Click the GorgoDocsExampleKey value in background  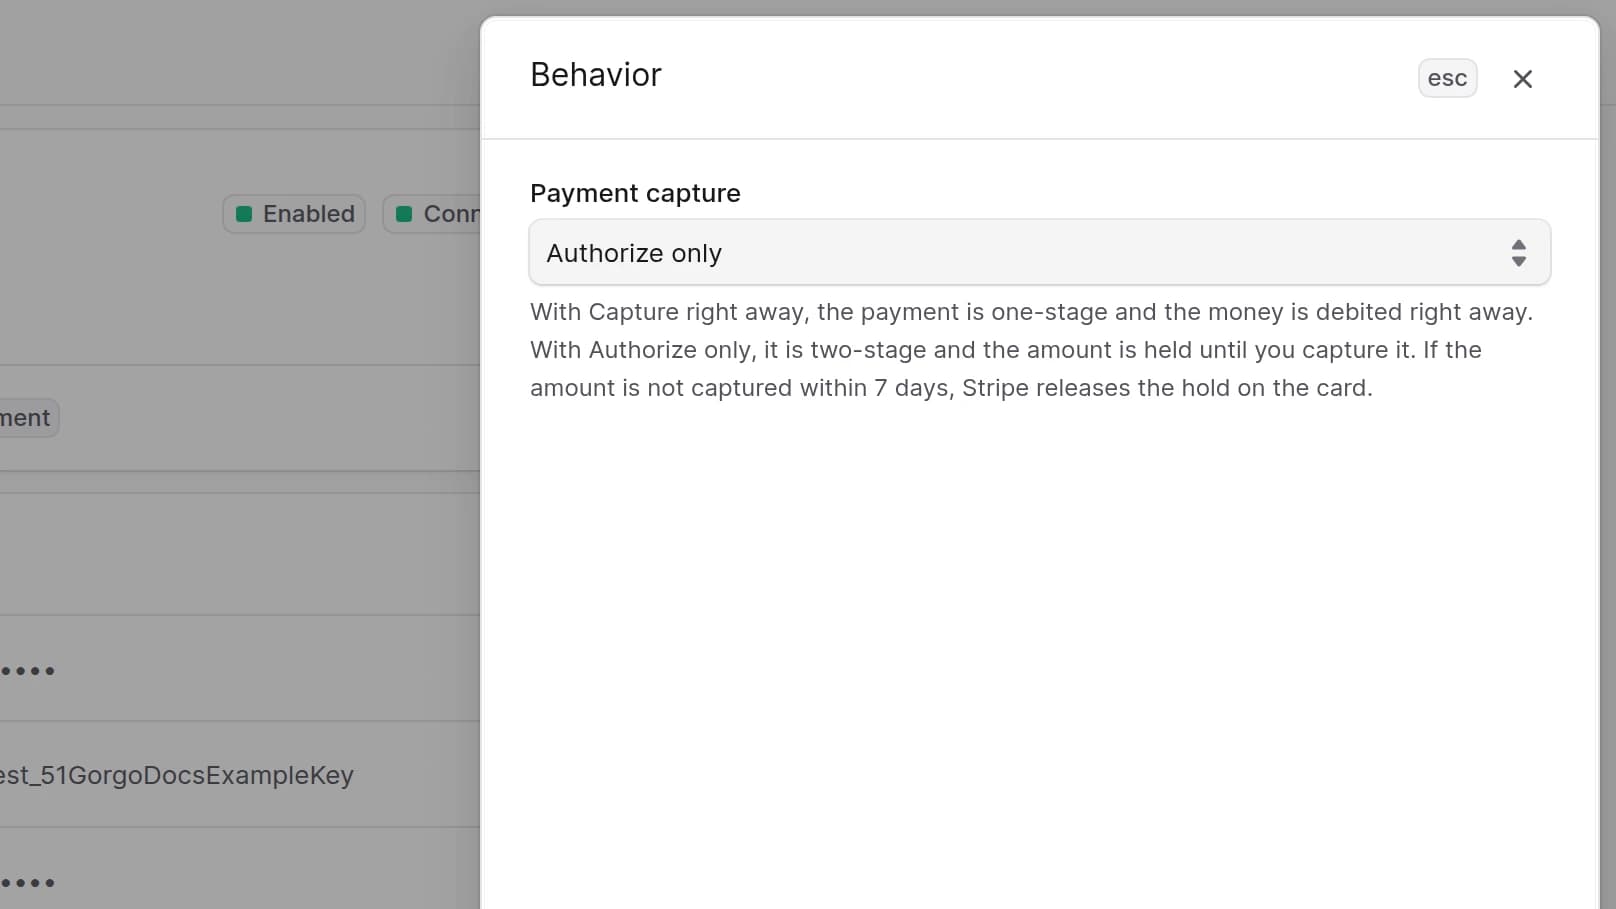tap(176, 775)
